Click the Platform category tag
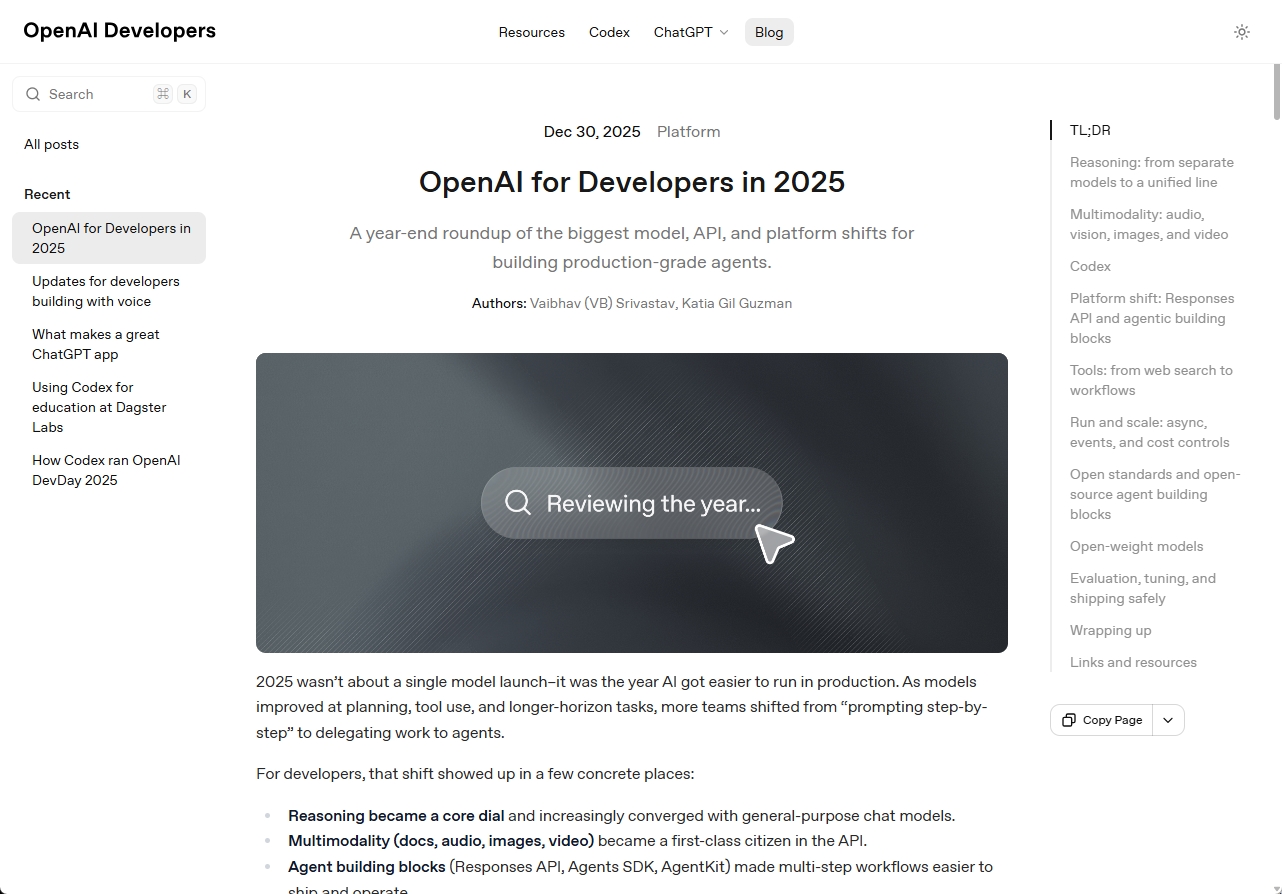The height and width of the screenshot is (894, 1282). coord(688,132)
